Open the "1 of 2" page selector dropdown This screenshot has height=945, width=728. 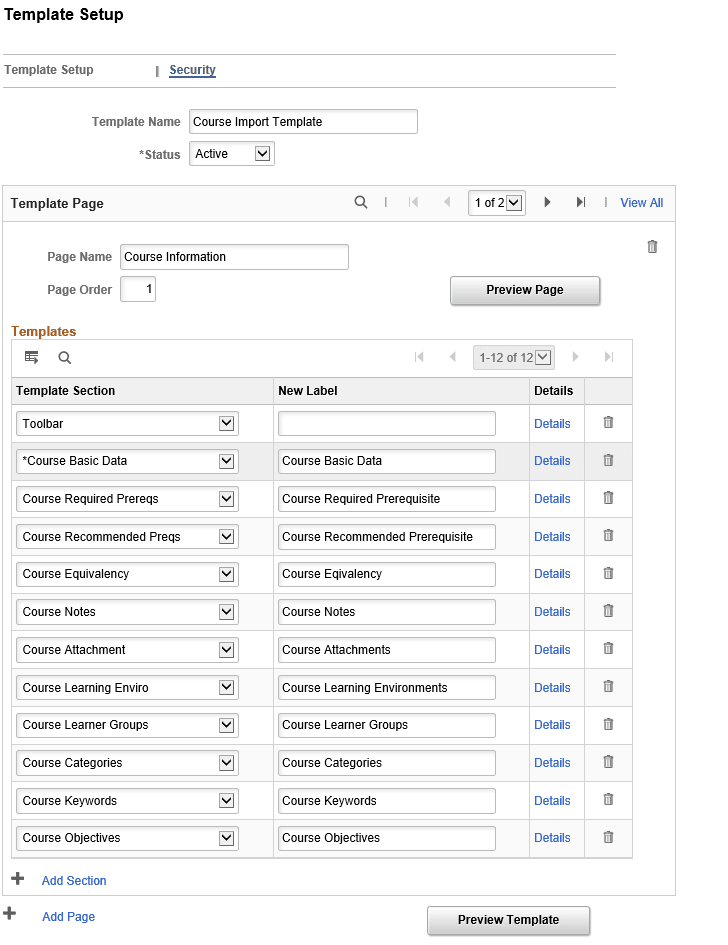click(x=496, y=203)
